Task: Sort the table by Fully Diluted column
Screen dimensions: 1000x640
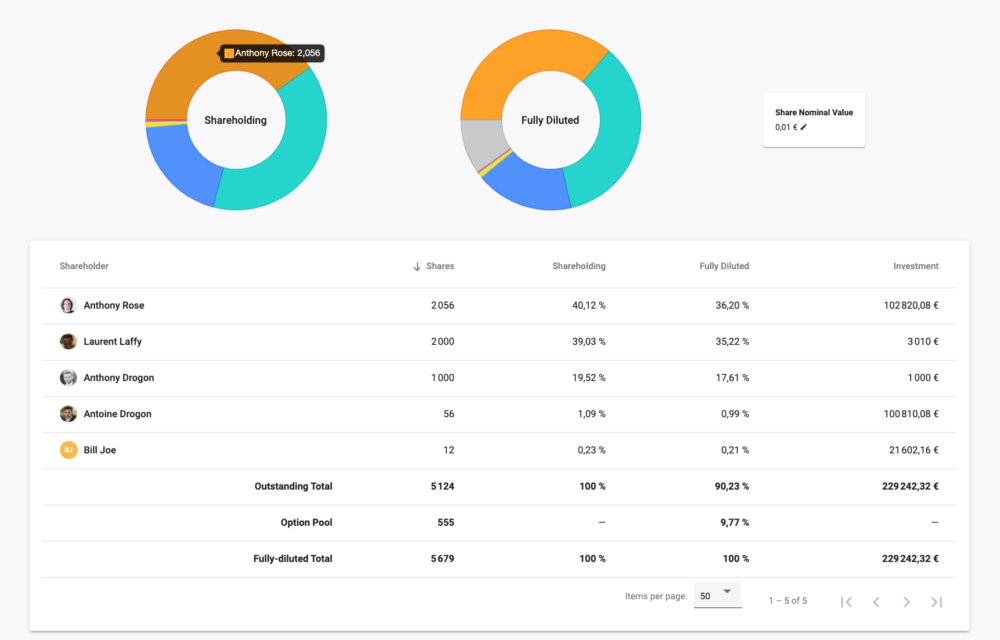Action: tap(724, 266)
